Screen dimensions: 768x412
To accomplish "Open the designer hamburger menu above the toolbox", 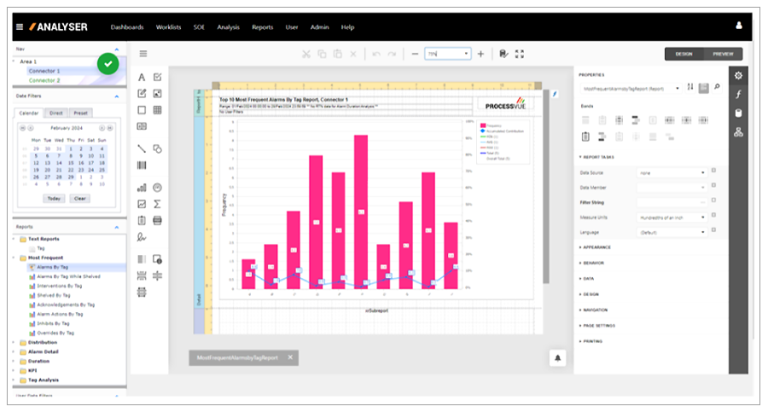I will click(143, 53).
